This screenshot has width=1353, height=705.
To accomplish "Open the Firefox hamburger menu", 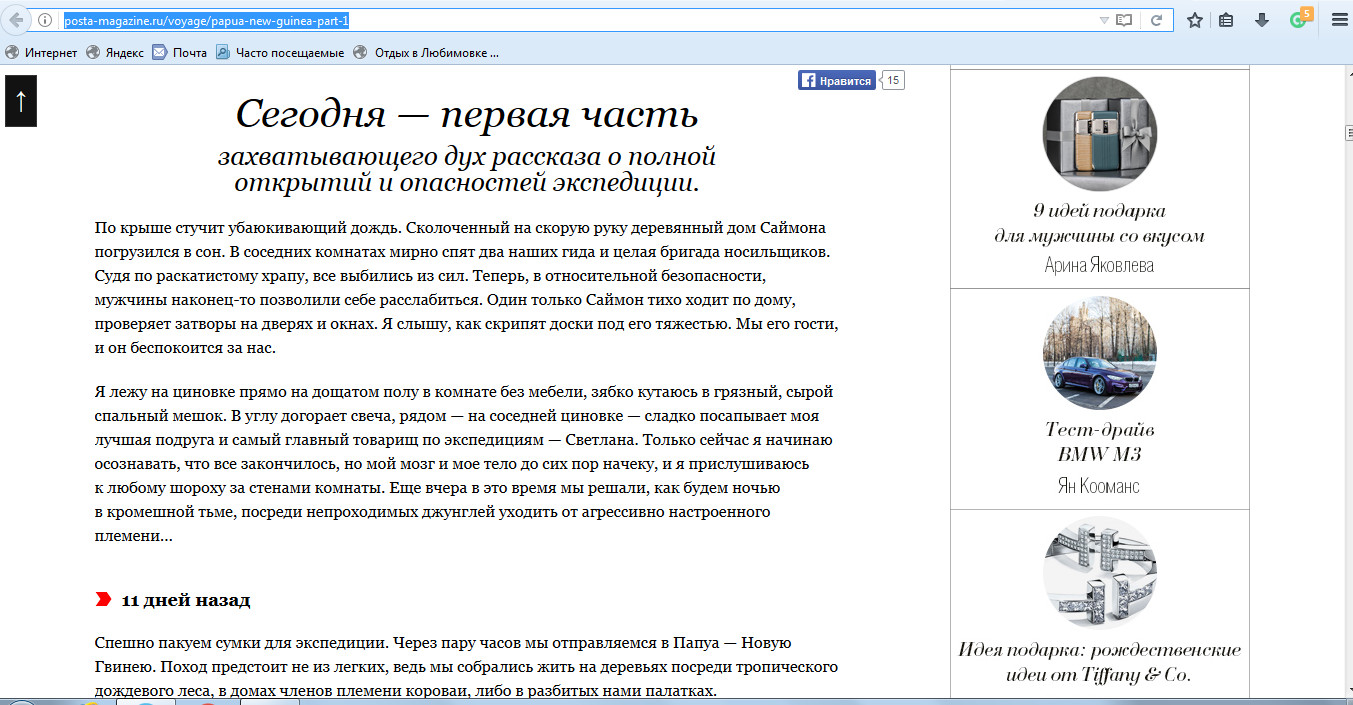I will pyautogui.click(x=1338, y=20).
